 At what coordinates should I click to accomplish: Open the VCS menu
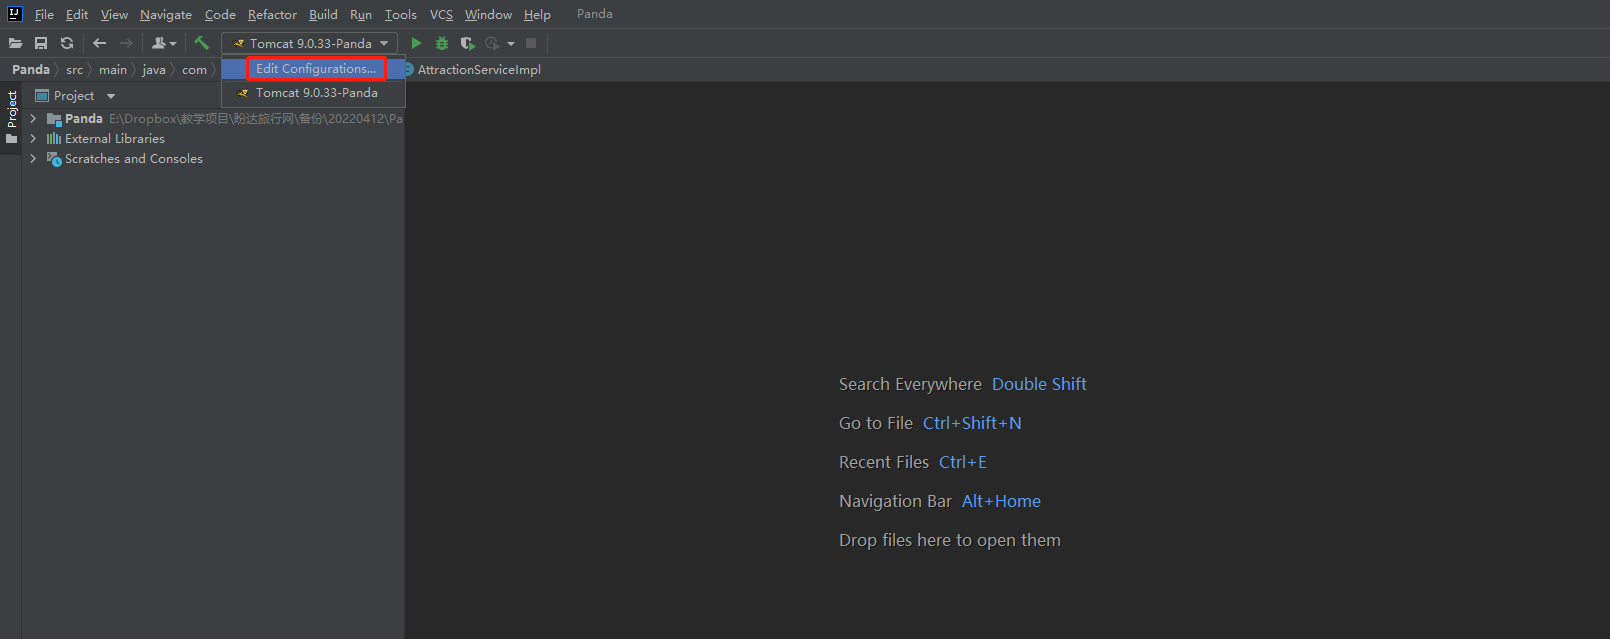[x=441, y=14]
